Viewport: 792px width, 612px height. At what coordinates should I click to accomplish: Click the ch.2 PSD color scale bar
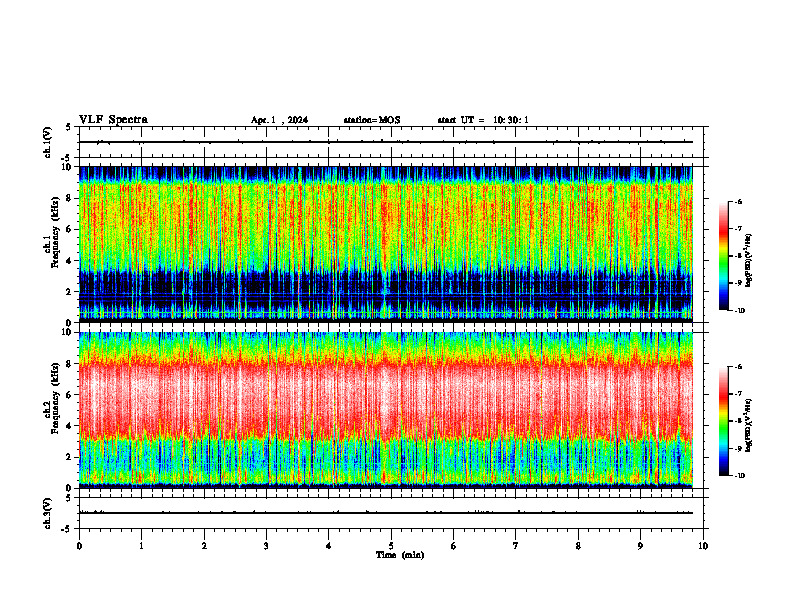coord(724,421)
